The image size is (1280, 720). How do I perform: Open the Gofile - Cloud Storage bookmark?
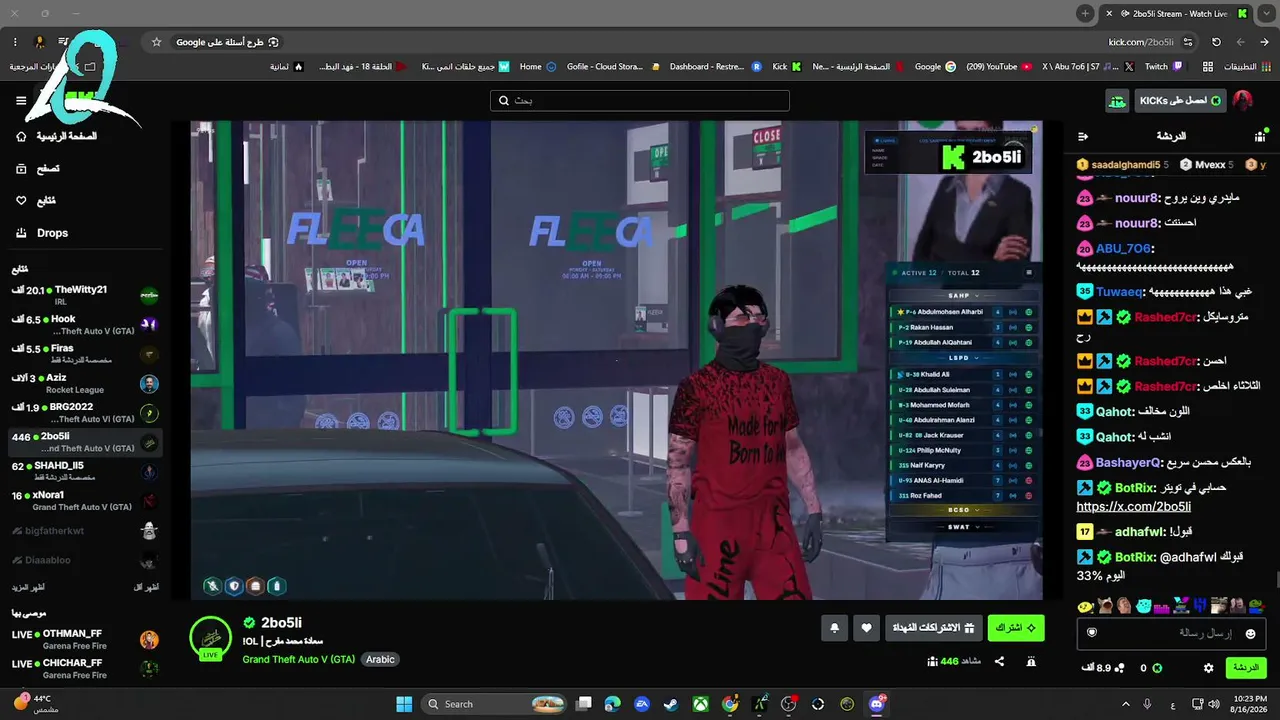tap(612, 67)
